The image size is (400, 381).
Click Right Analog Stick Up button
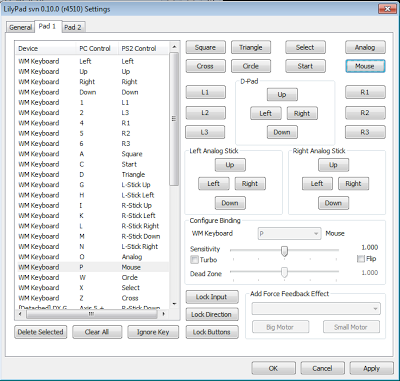tap(333, 165)
